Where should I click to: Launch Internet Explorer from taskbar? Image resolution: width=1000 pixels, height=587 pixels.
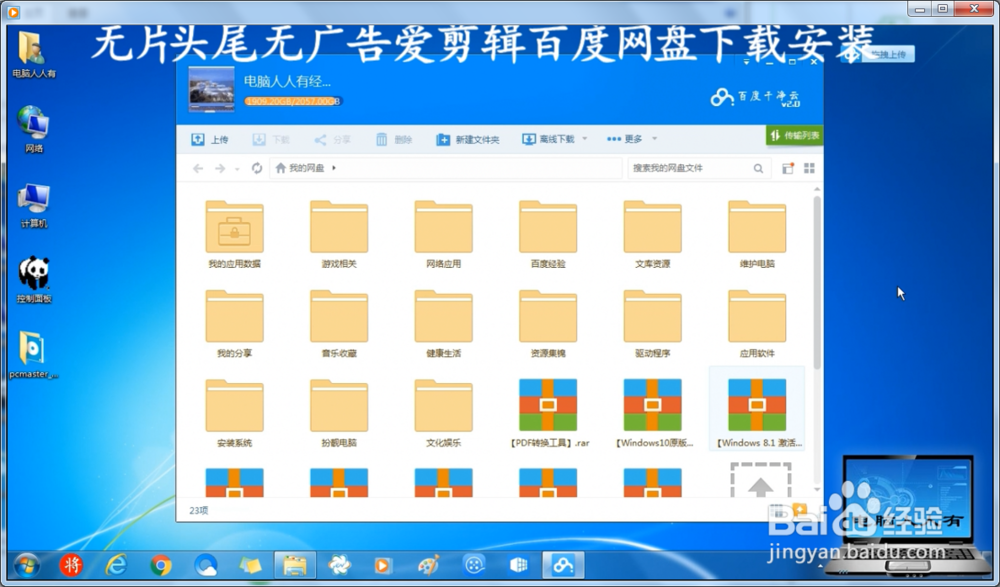pyautogui.click(x=116, y=565)
